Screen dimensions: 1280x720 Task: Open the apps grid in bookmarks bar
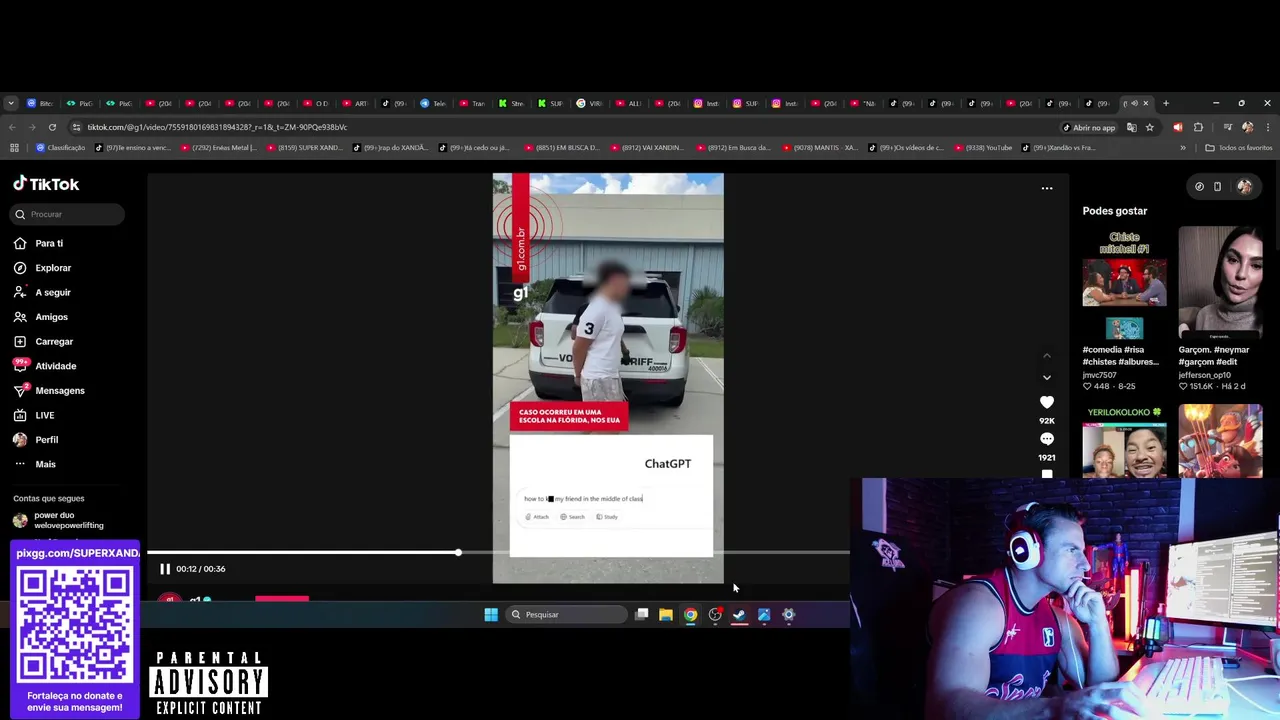pos(14,148)
